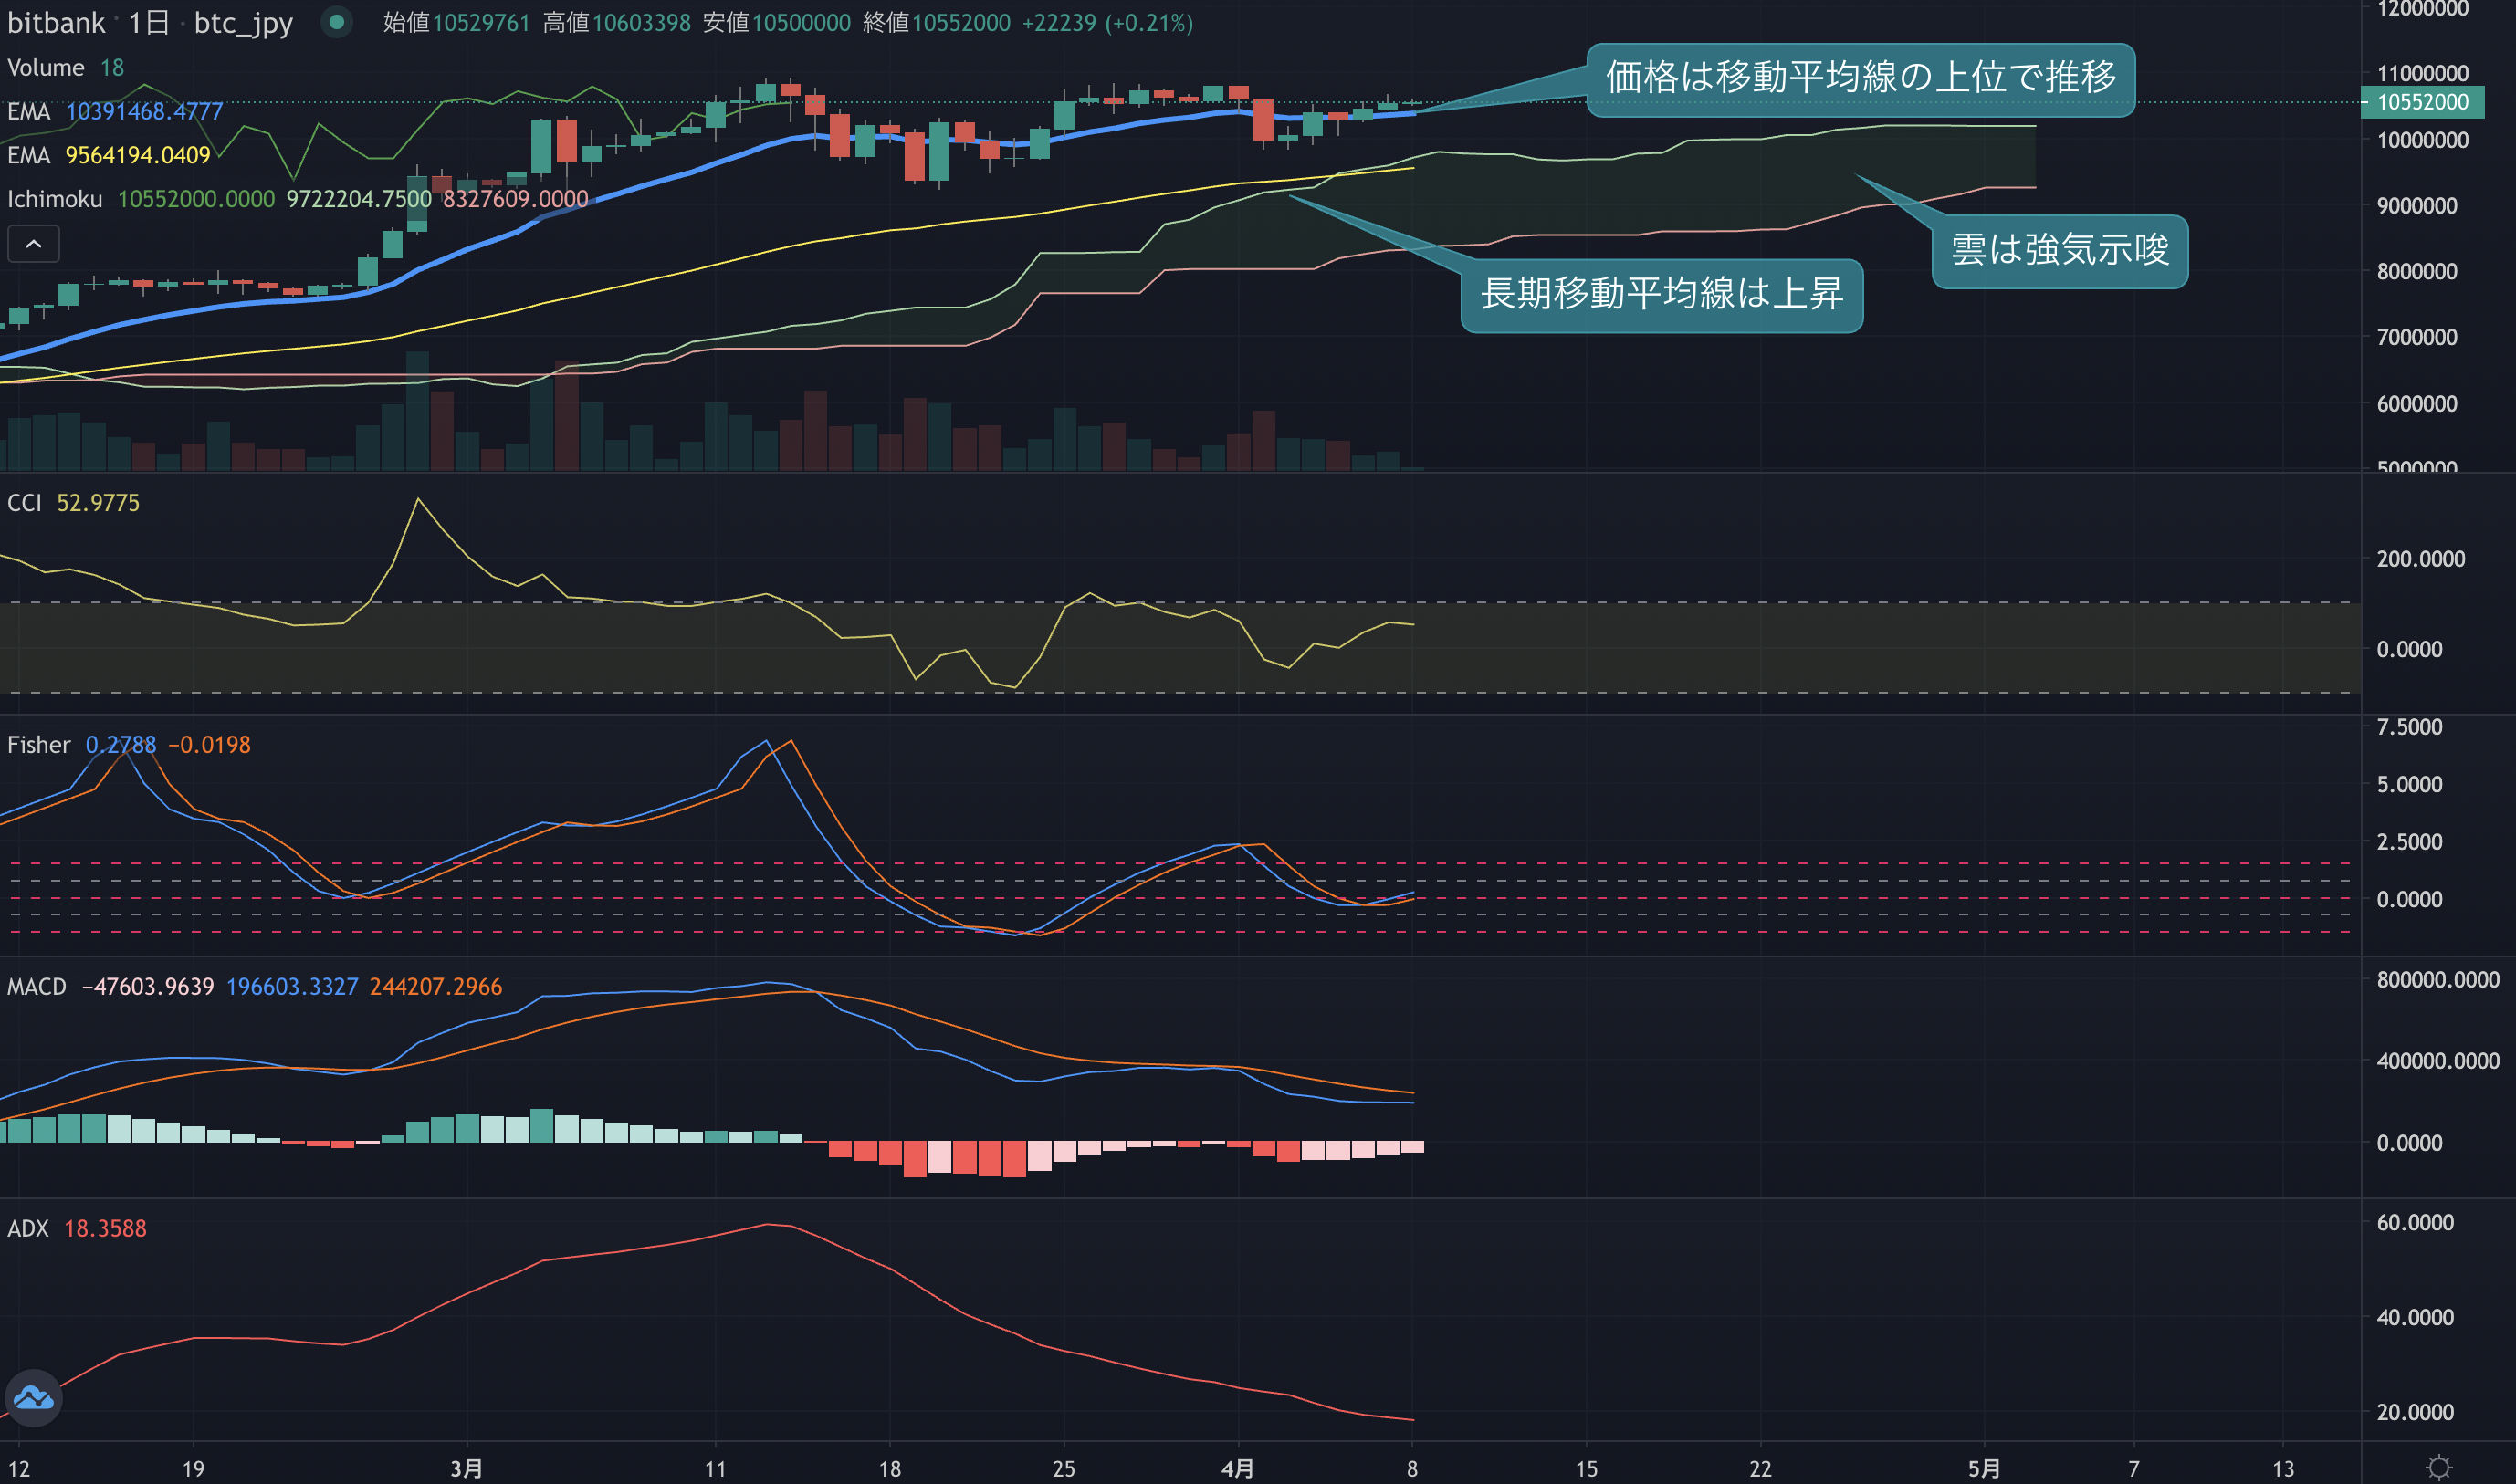This screenshot has width=2516, height=1484.
Task: Open the chart settings gear icon
Action: [2439, 1467]
